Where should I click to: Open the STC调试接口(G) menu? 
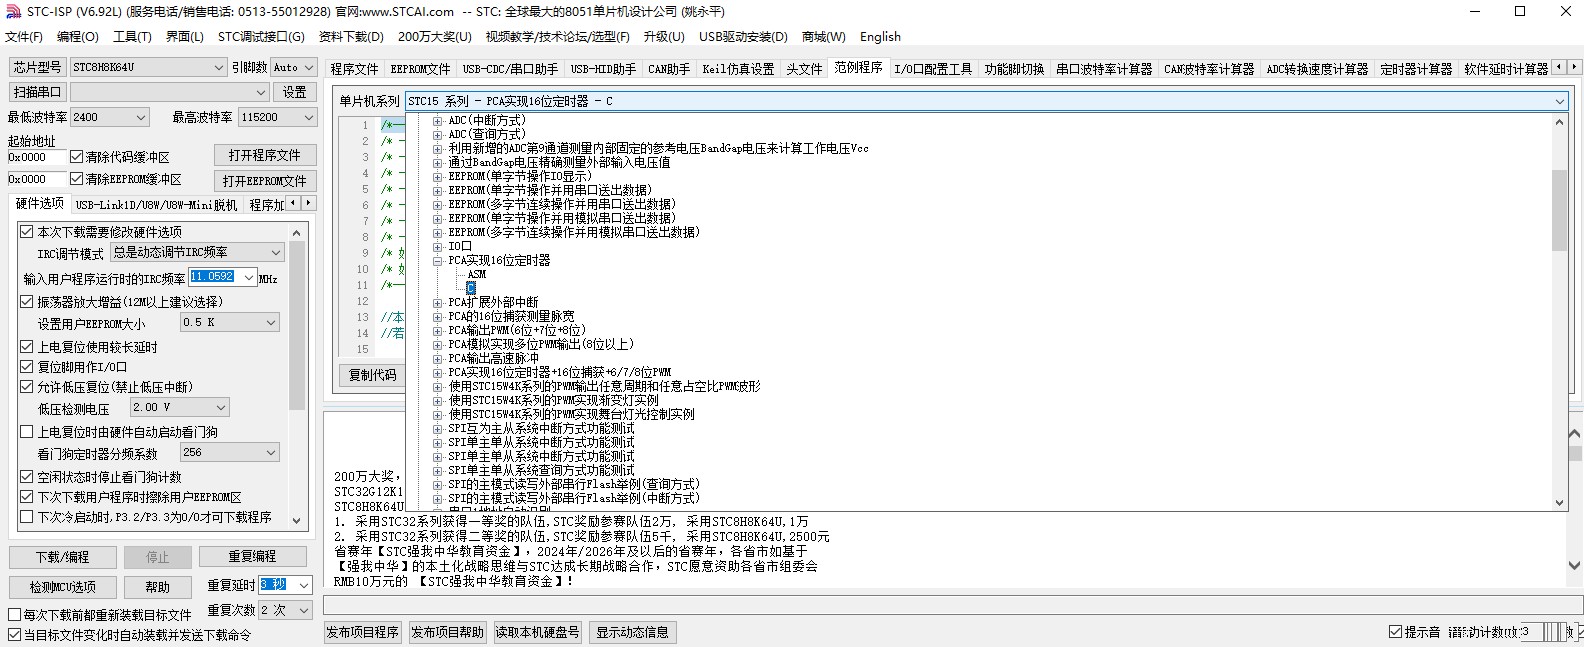click(261, 37)
